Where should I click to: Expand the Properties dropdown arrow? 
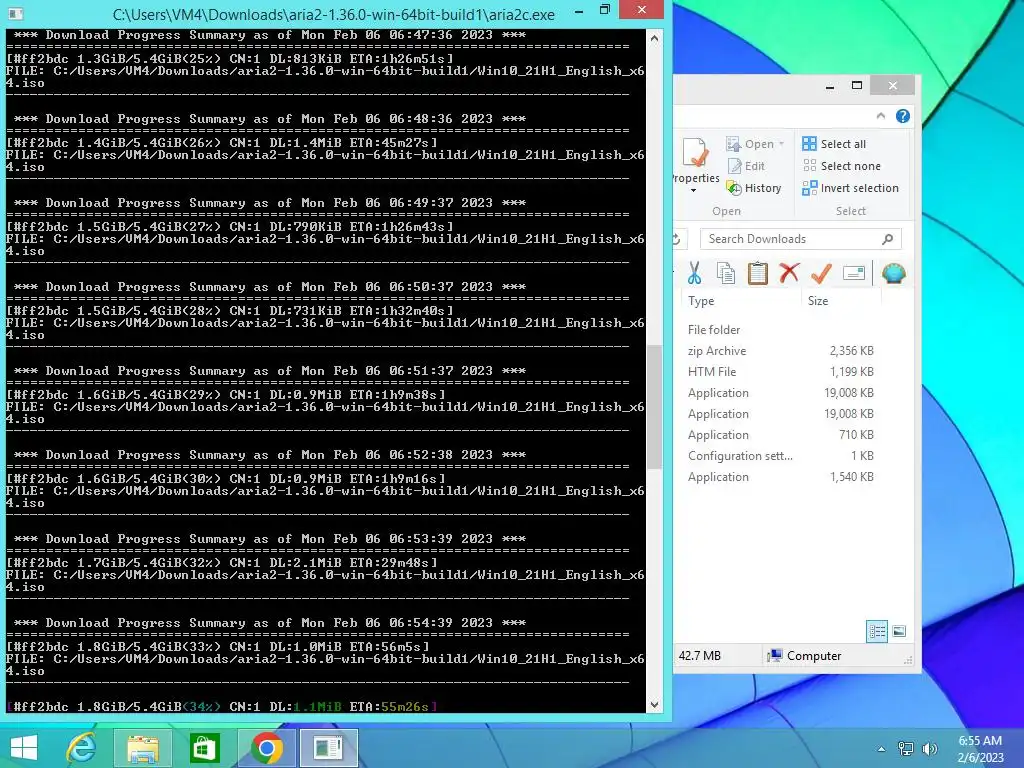tap(694, 191)
